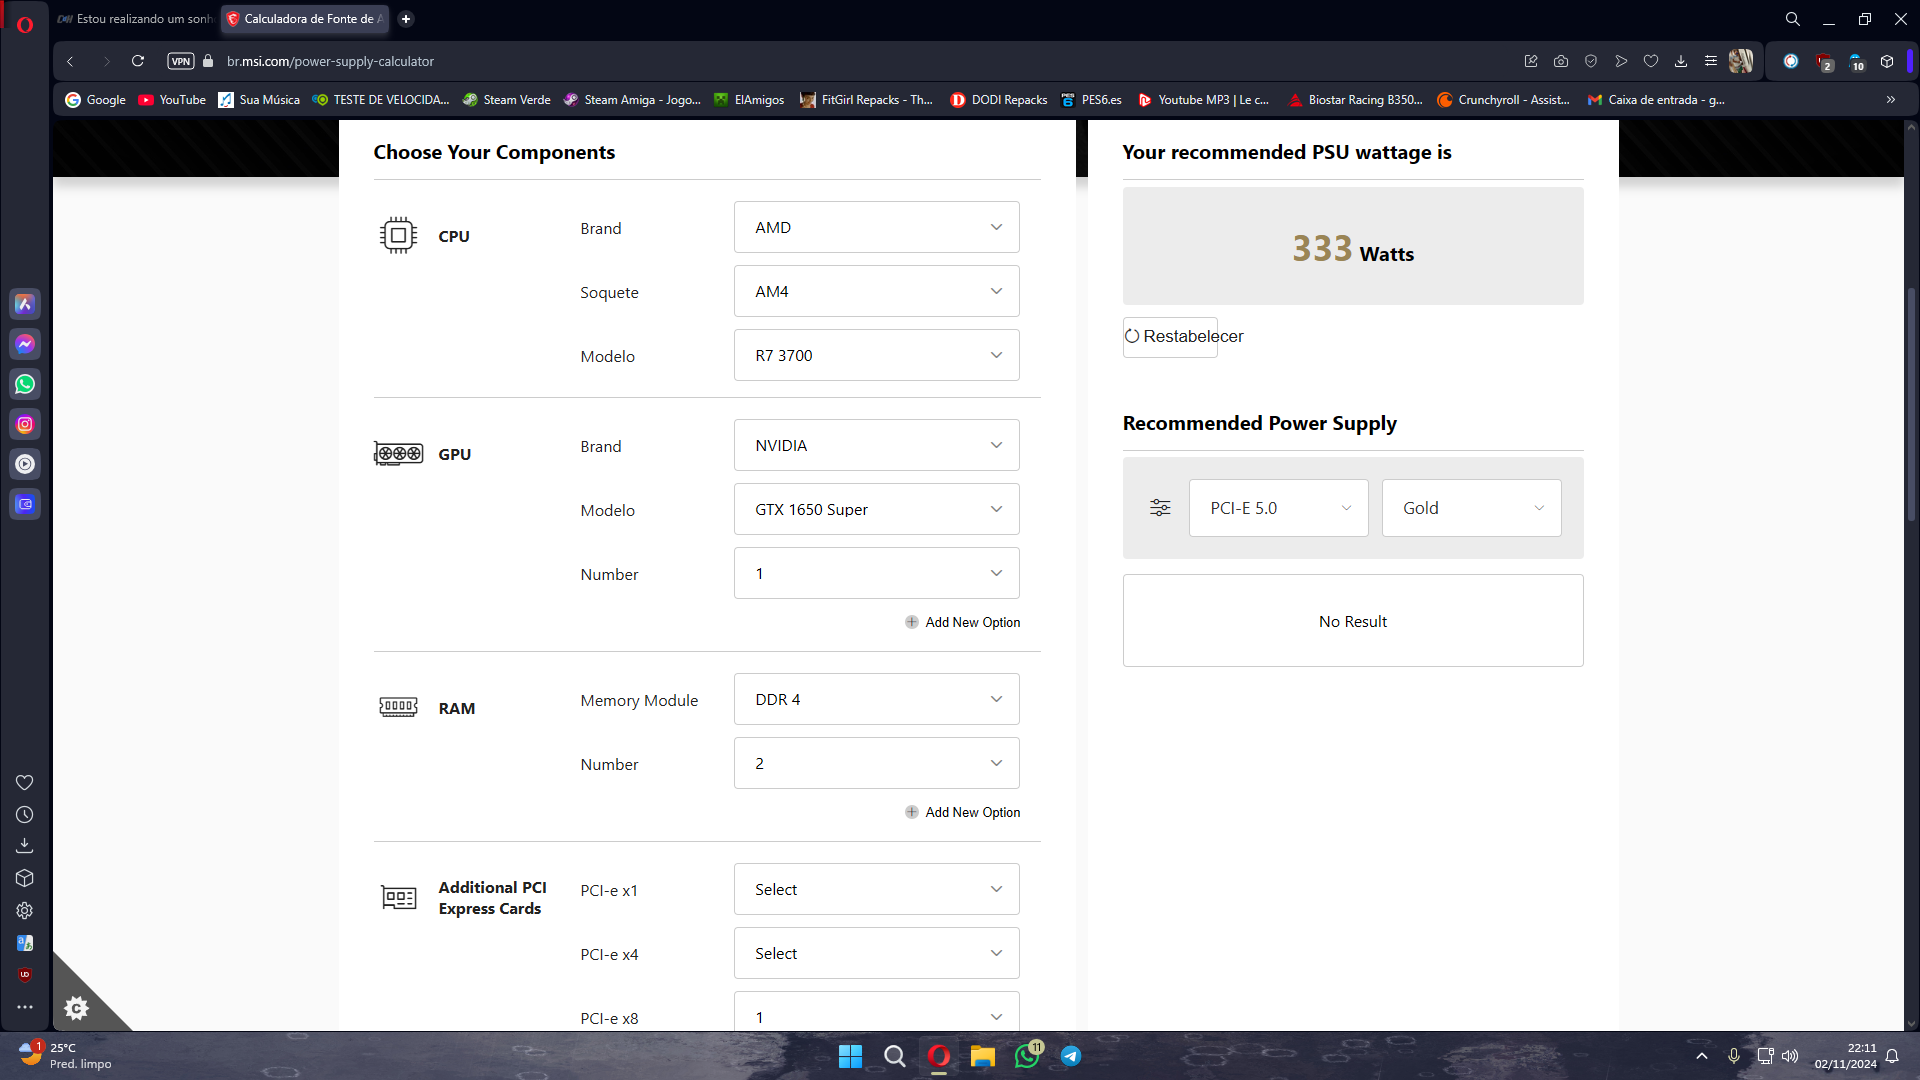Open history clock in the sidebar
Viewport: 1920px width, 1080px height.
point(25,815)
